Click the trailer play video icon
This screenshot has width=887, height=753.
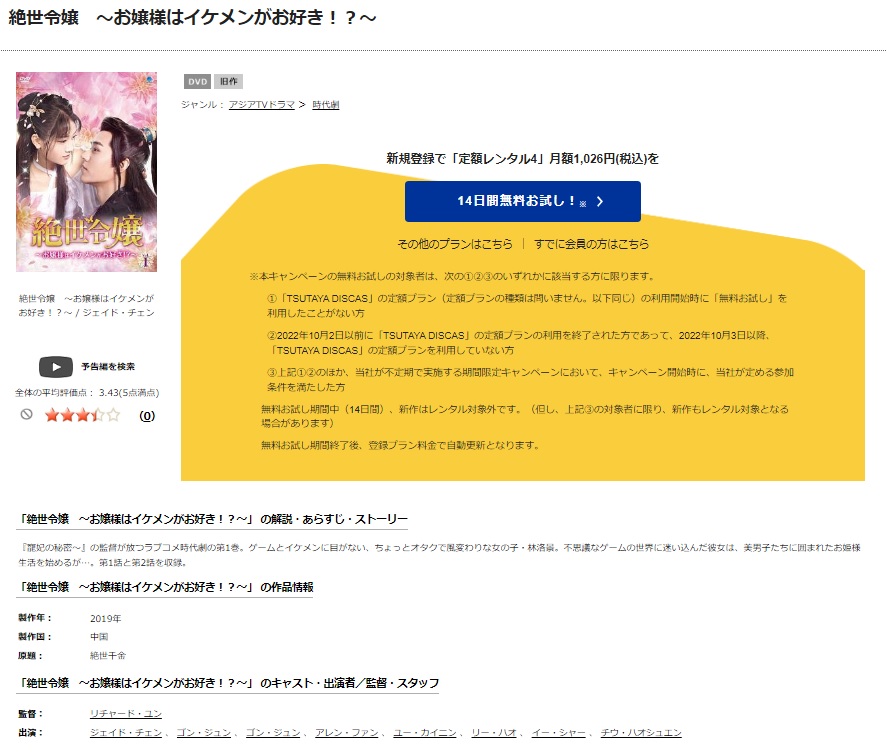click(x=55, y=367)
